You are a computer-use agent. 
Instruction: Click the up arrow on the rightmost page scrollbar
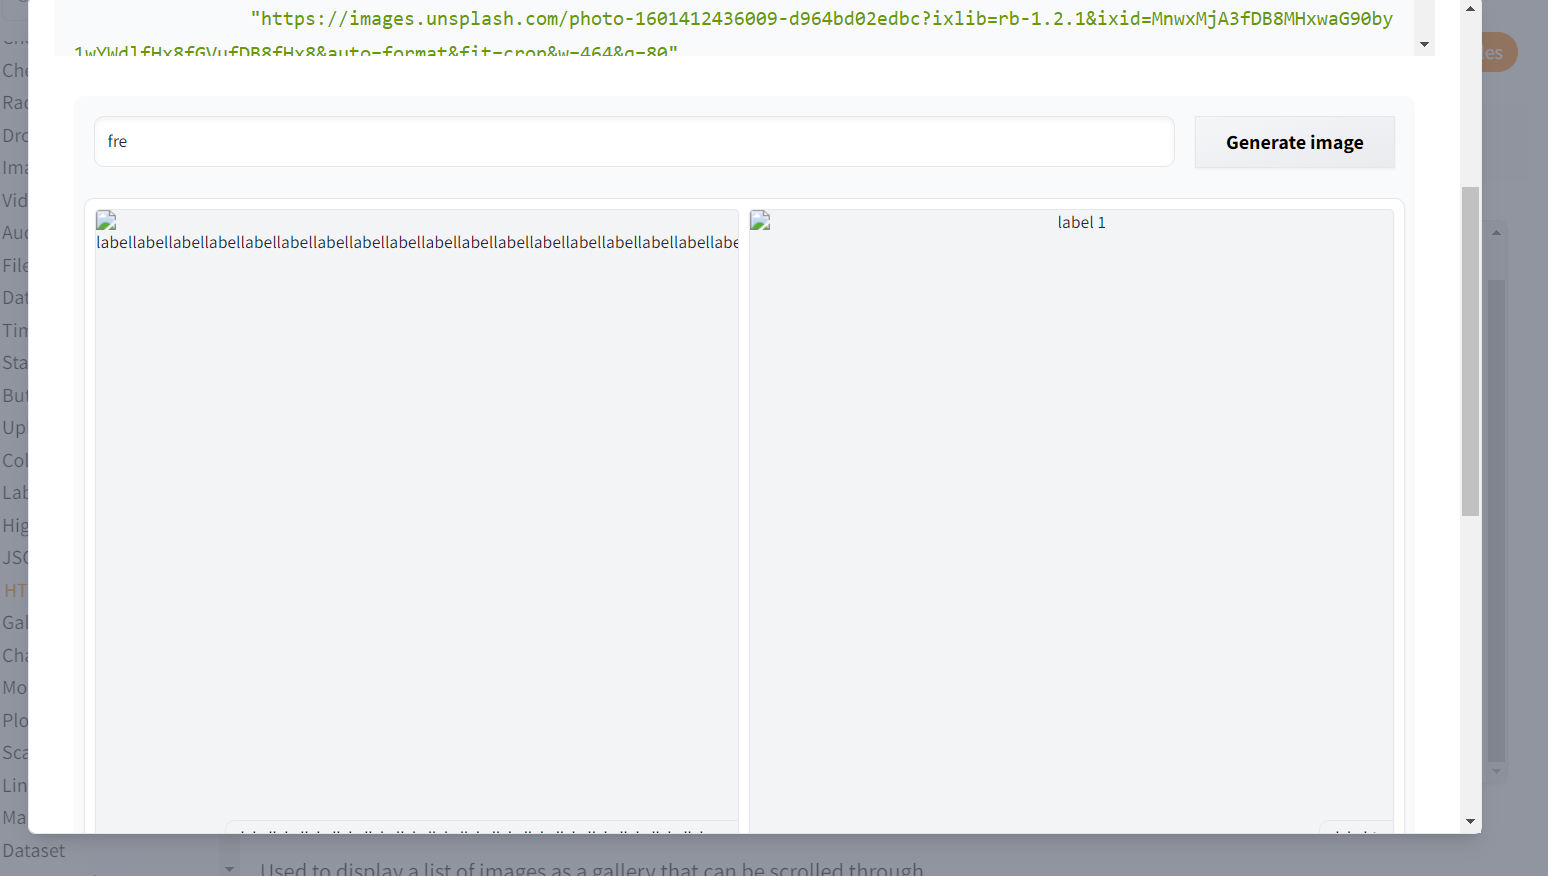[1469, 8]
